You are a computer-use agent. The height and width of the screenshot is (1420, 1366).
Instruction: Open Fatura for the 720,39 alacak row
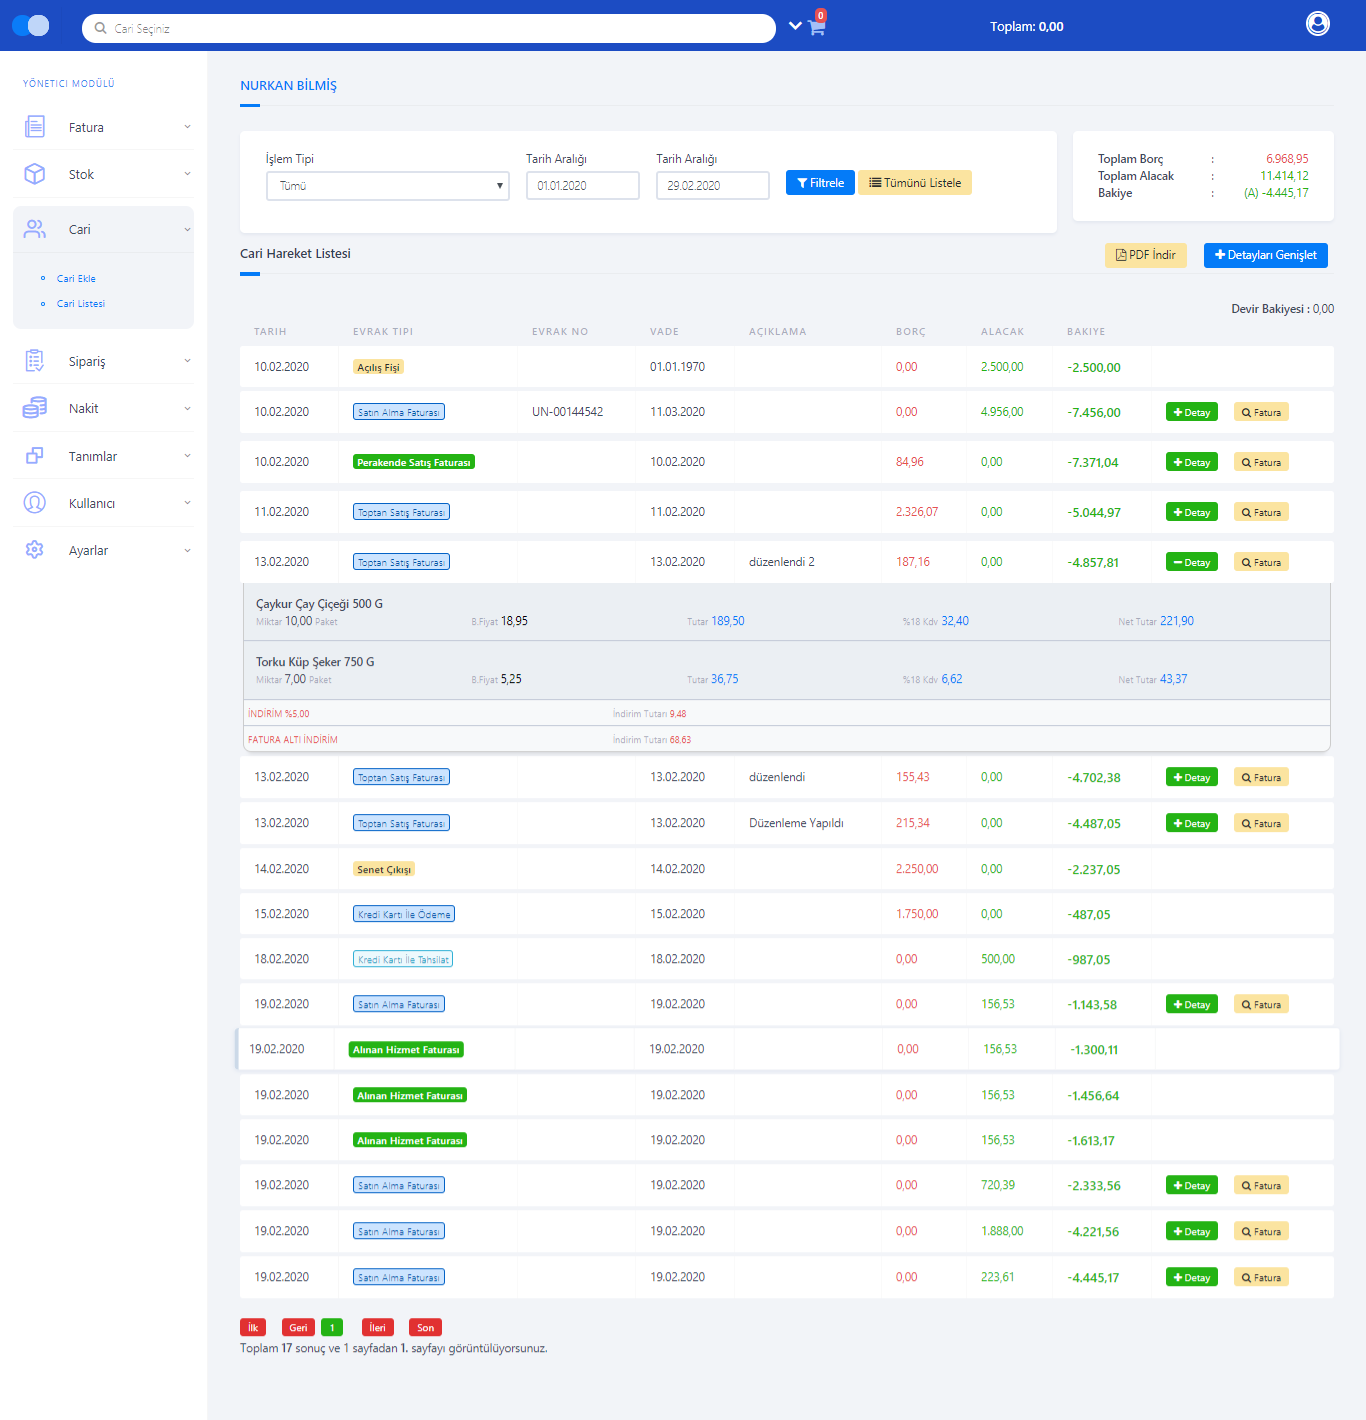[x=1261, y=1185]
